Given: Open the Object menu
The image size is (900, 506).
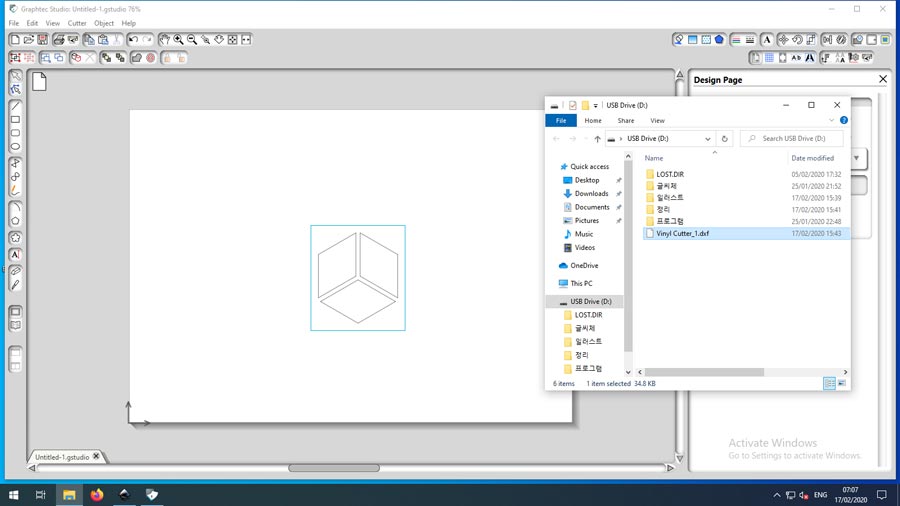Looking at the screenshot, I should coord(104,24).
